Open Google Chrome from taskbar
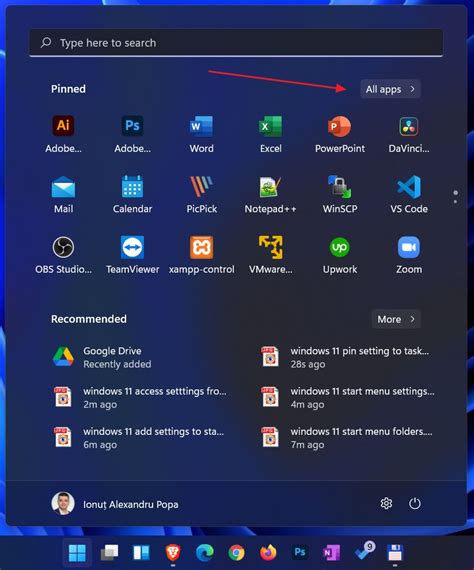 pyautogui.click(x=236, y=553)
